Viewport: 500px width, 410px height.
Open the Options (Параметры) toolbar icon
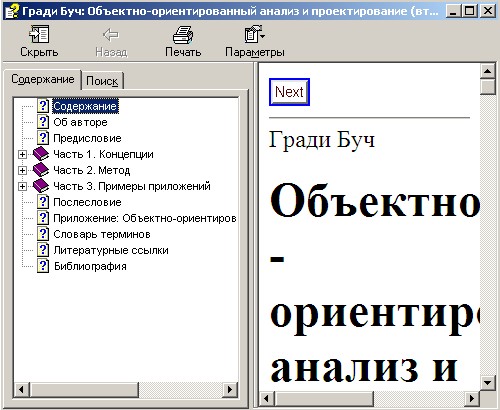pyautogui.click(x=254, y=34)
